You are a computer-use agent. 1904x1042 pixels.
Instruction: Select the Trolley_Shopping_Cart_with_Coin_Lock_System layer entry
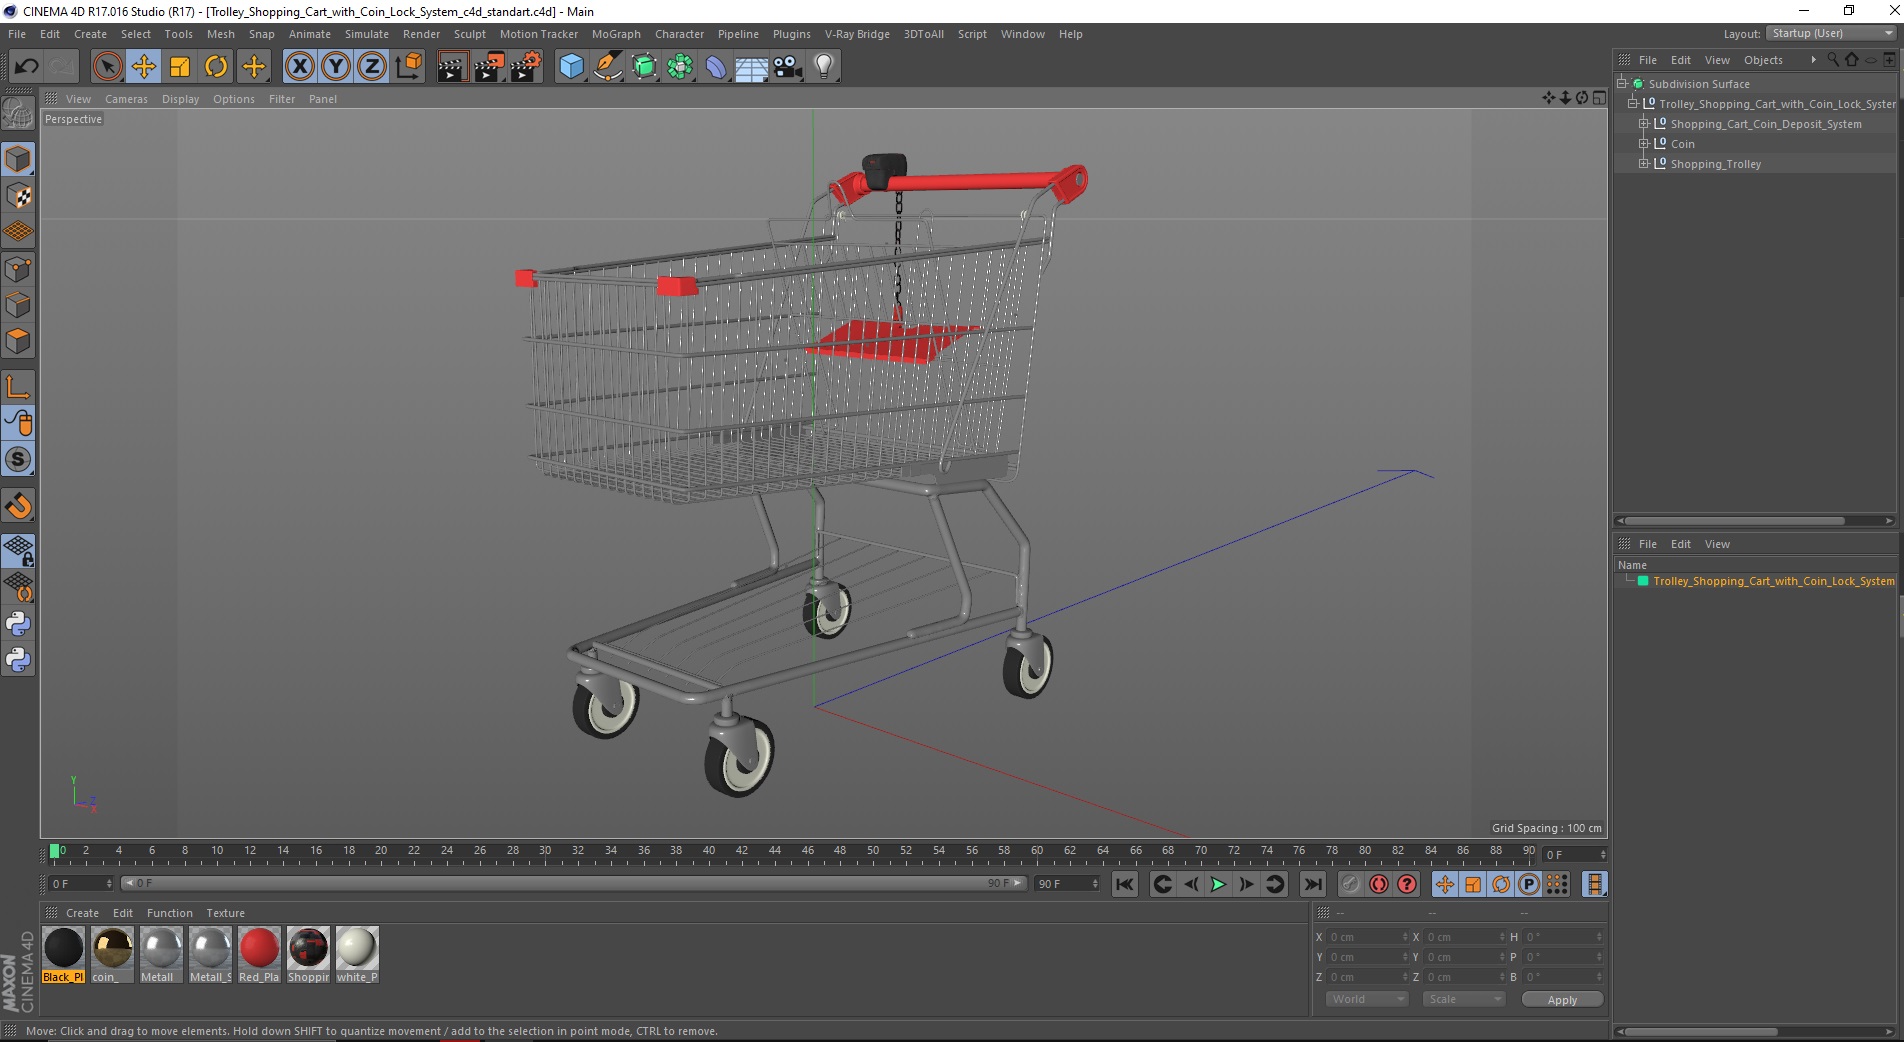[1774, 581]
